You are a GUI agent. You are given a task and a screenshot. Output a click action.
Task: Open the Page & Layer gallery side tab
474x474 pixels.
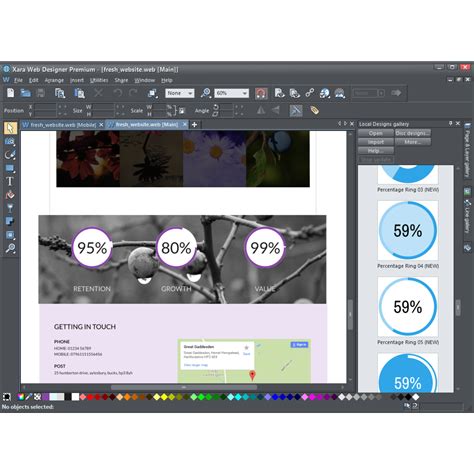tap(467, 149)
